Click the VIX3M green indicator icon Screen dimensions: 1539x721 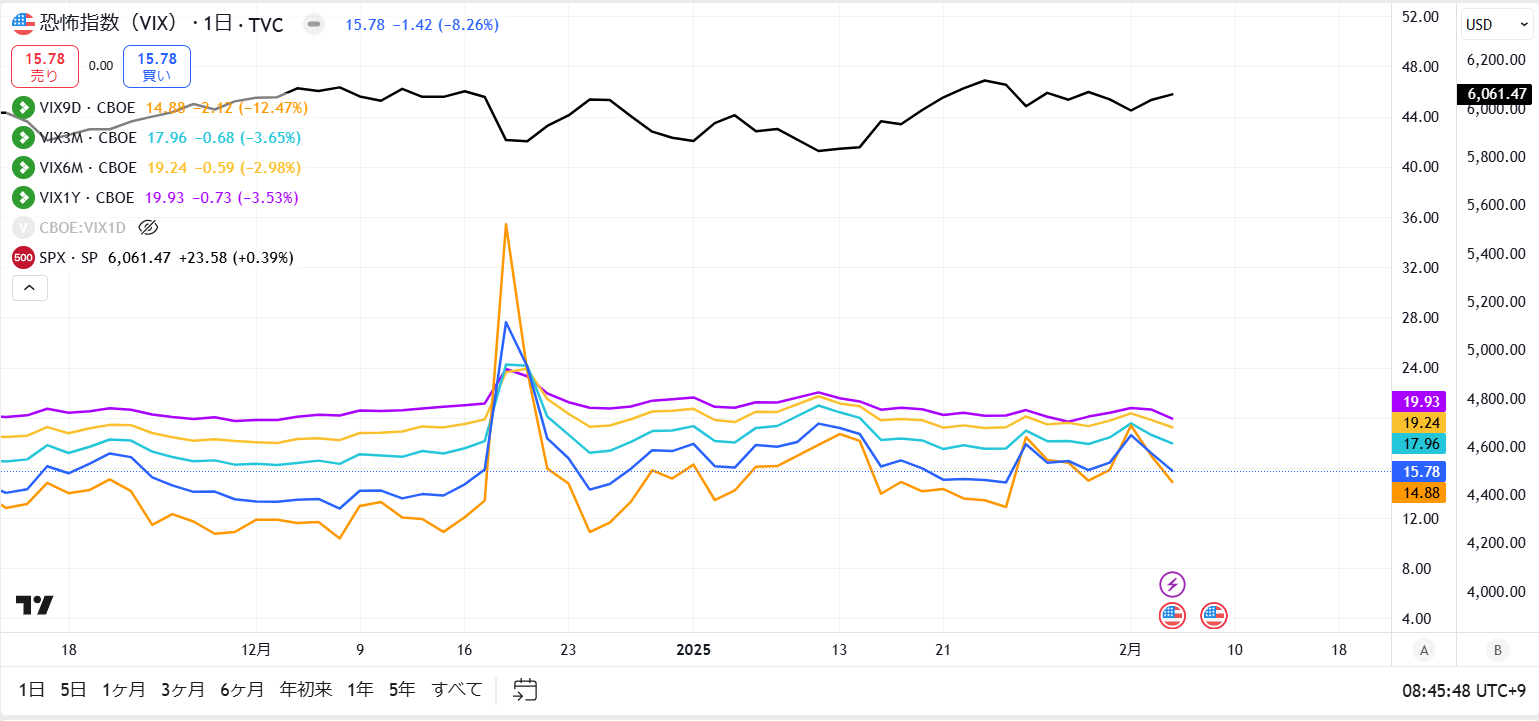point(23,137)
